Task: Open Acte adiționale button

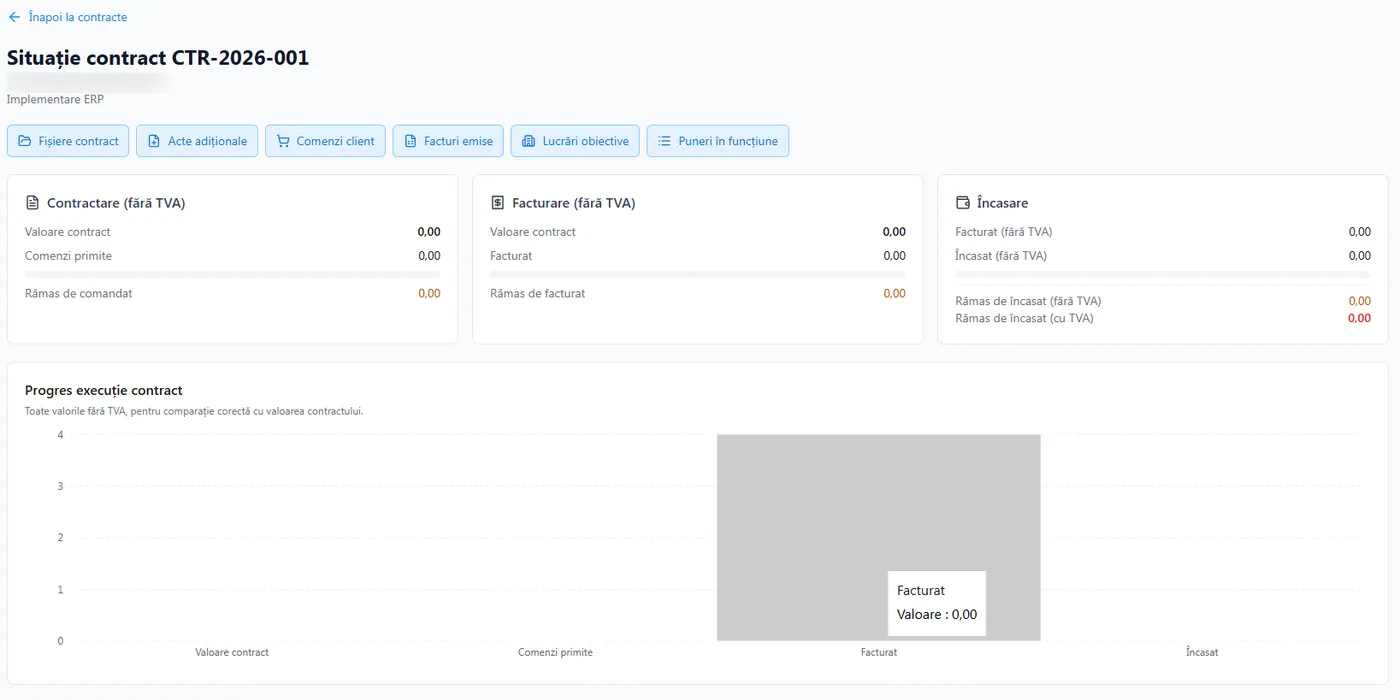Action: [197, 141]
